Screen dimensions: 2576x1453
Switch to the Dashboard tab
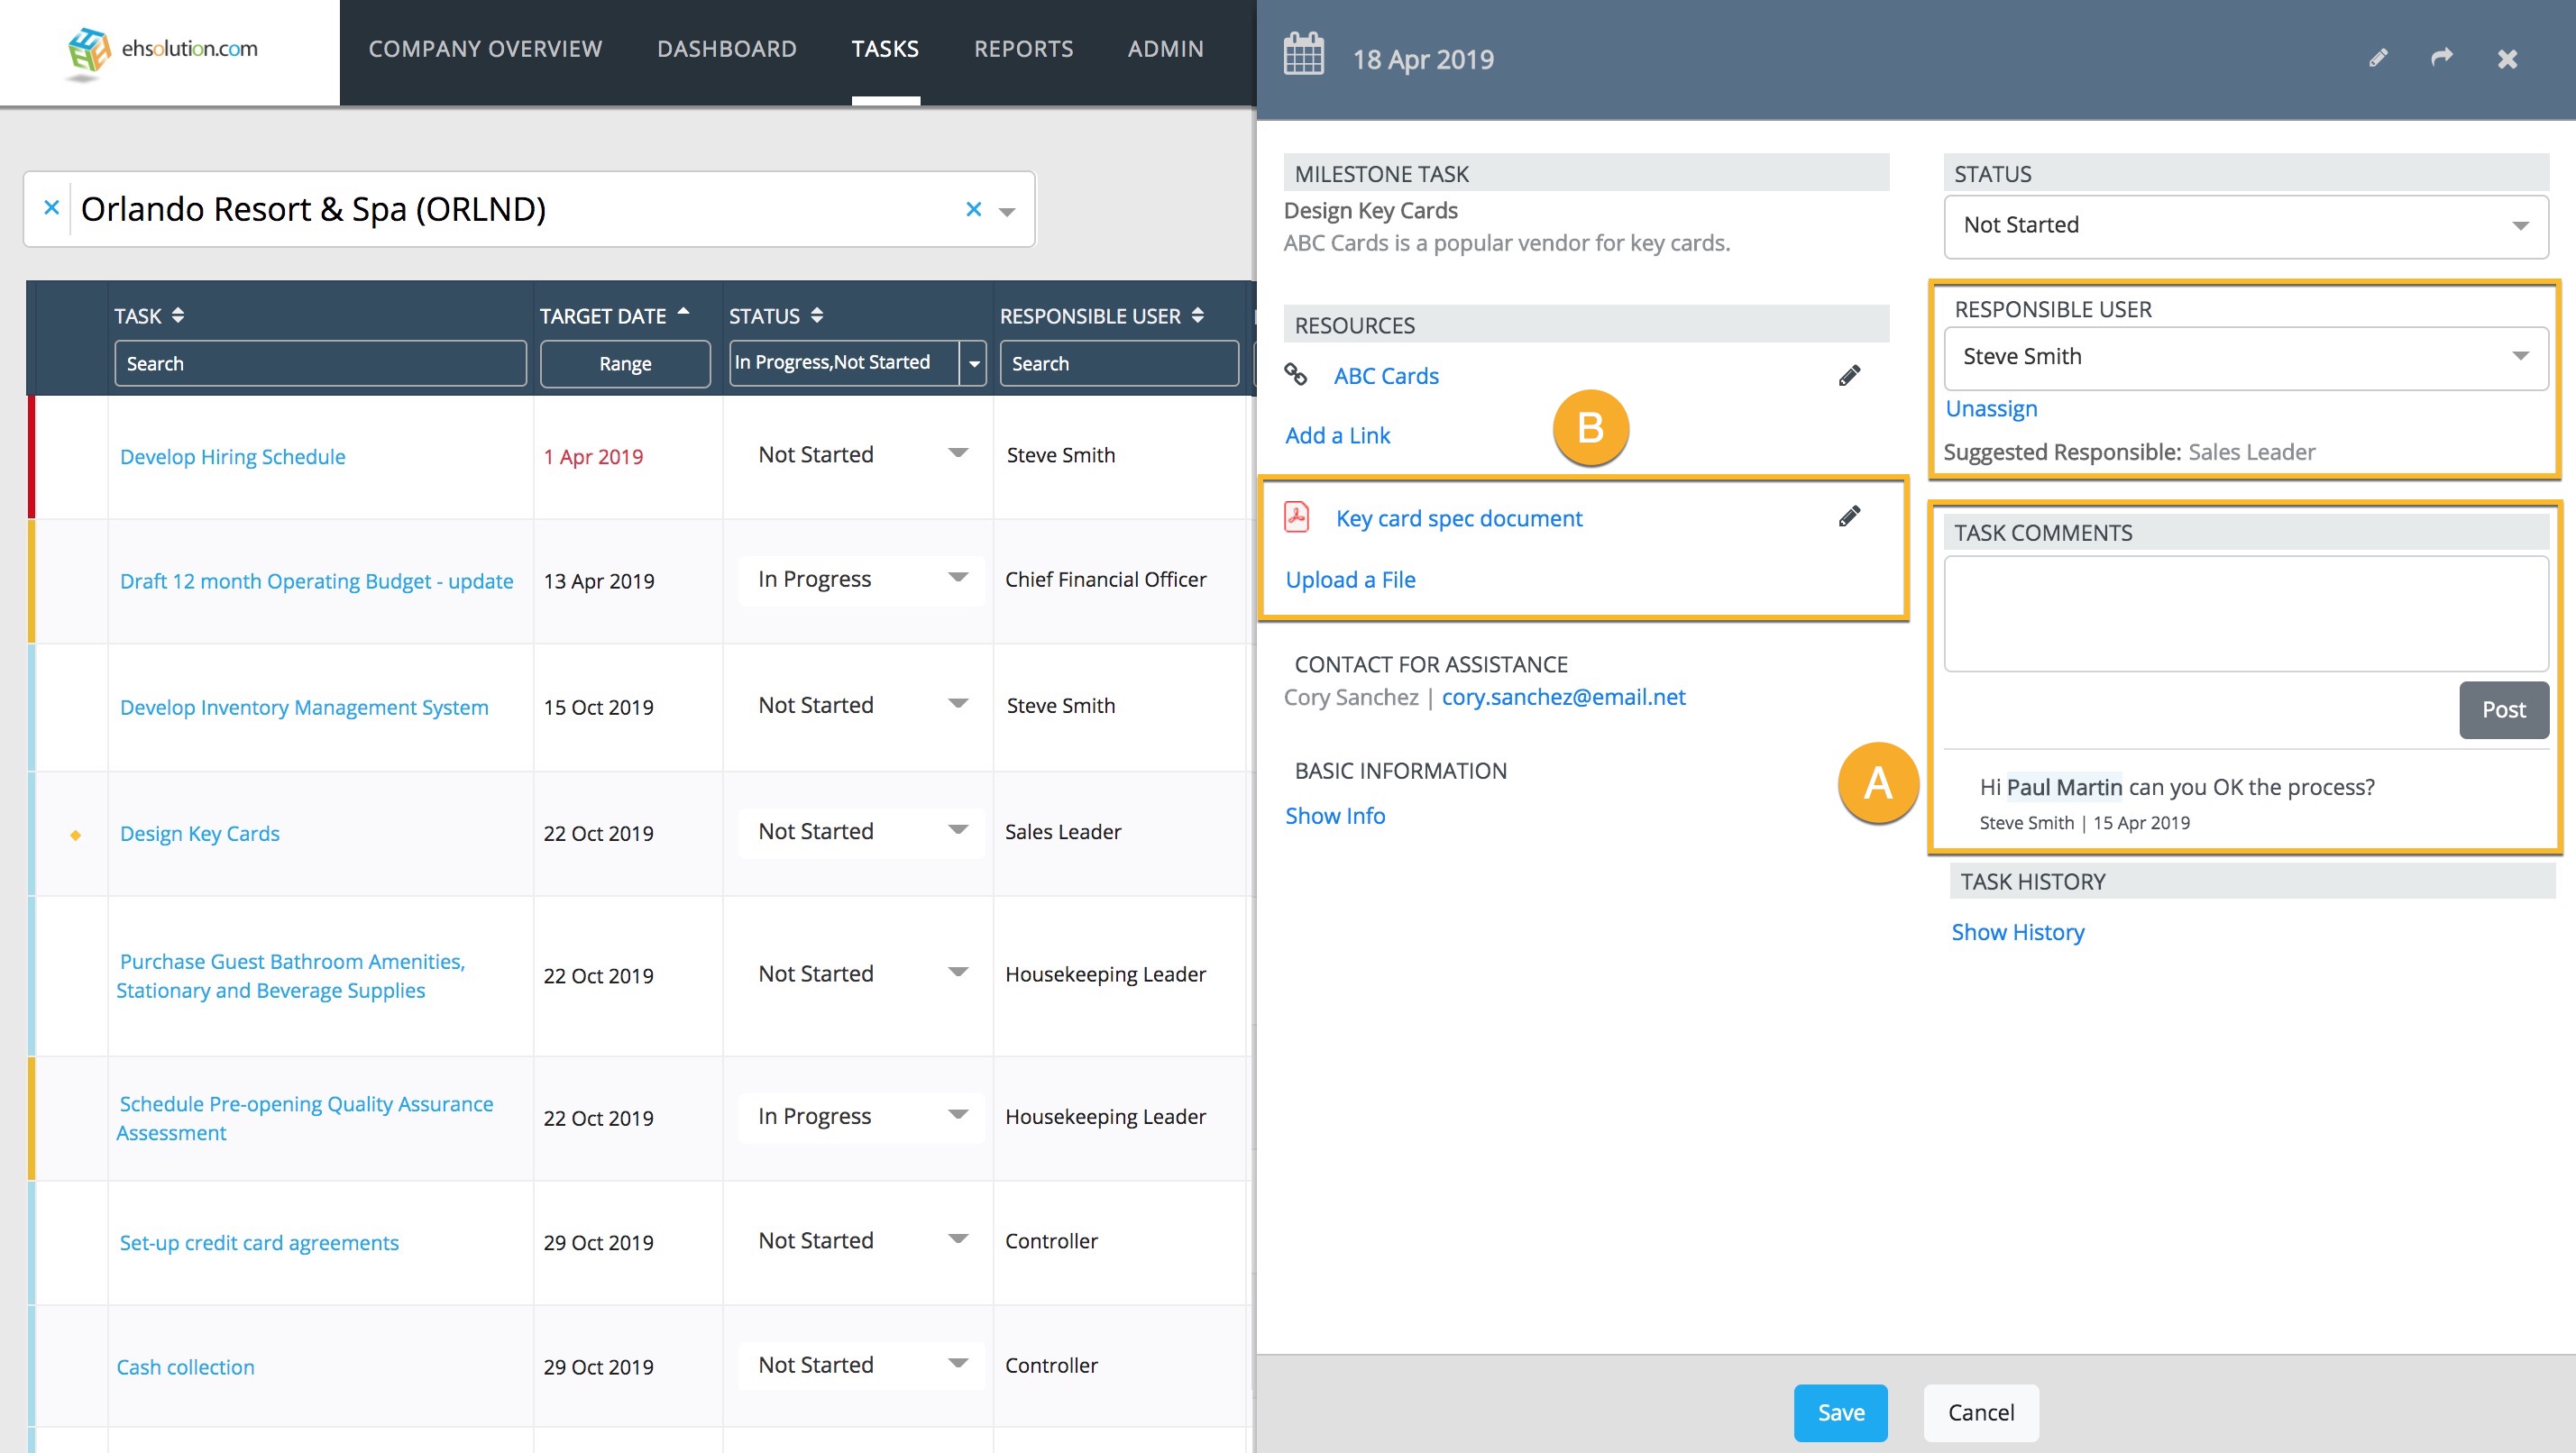coord(727,49)
